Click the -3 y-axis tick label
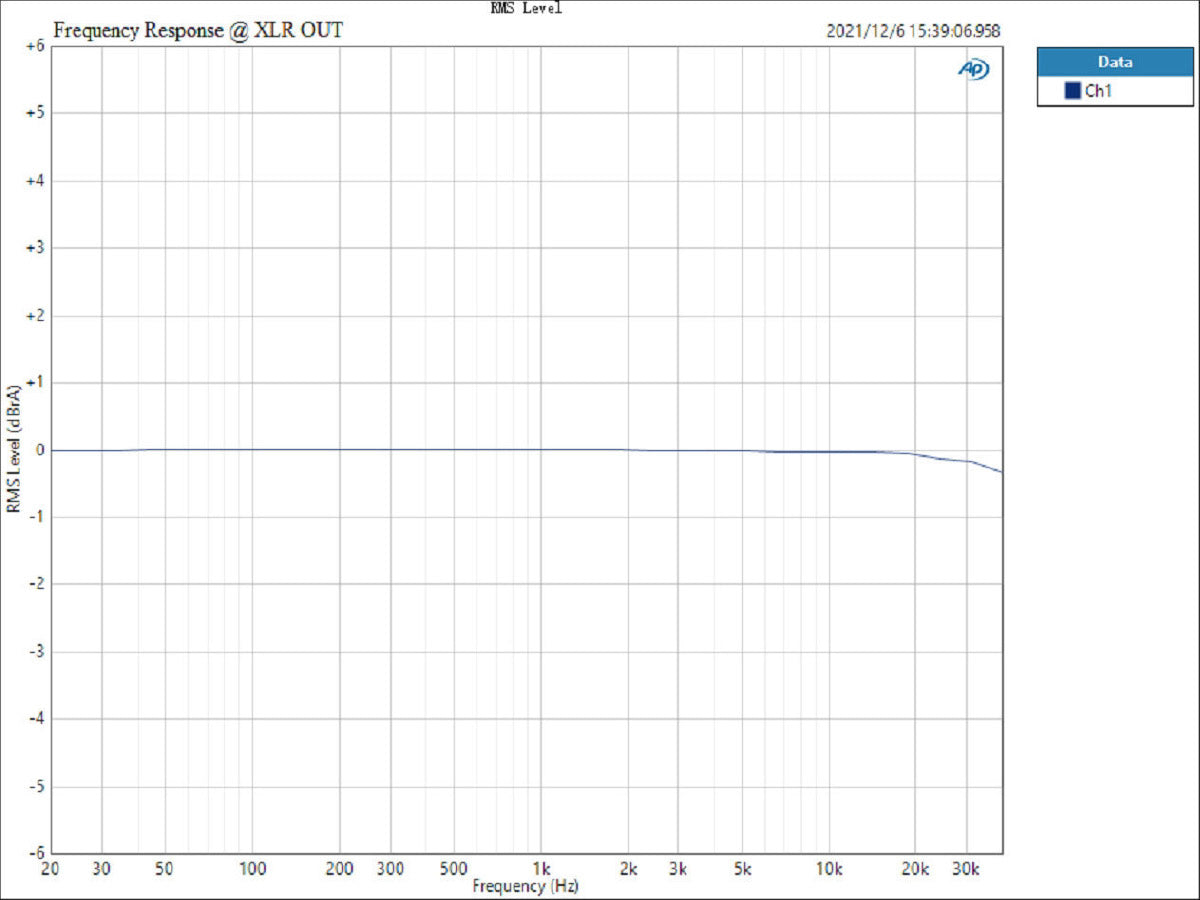Screen dimensions: 1200x900 34,652
